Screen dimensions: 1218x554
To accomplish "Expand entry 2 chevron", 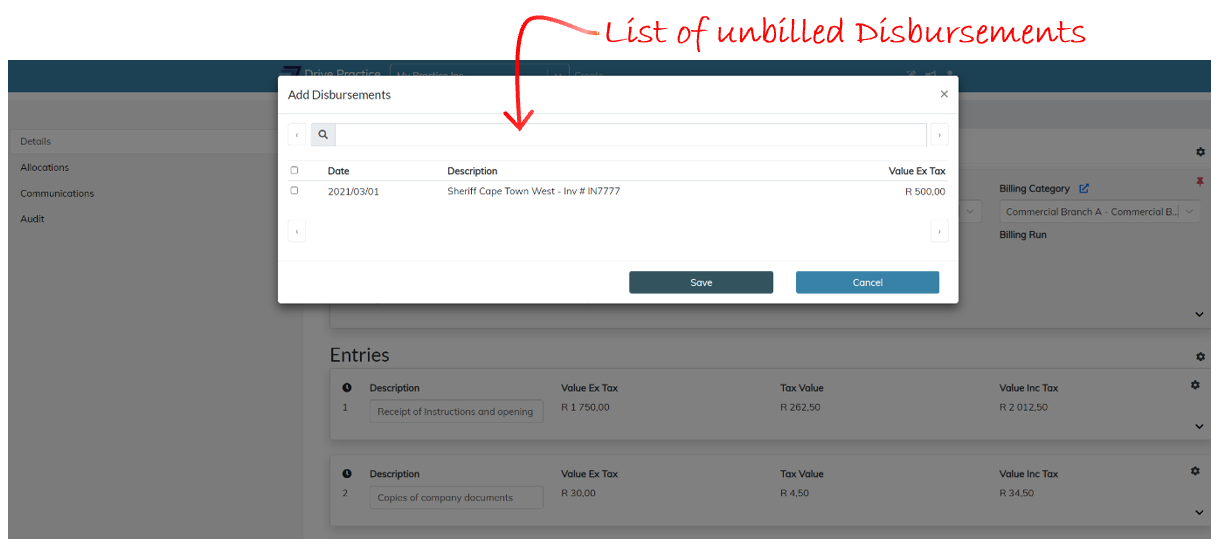I will point(1200,512).
